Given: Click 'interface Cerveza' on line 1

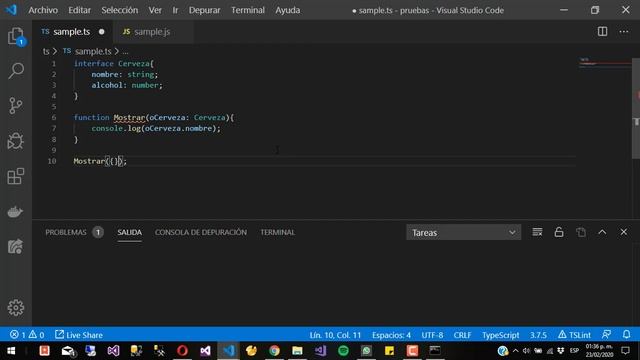Looking at the screenshot, I should click(x=111, y=64).
